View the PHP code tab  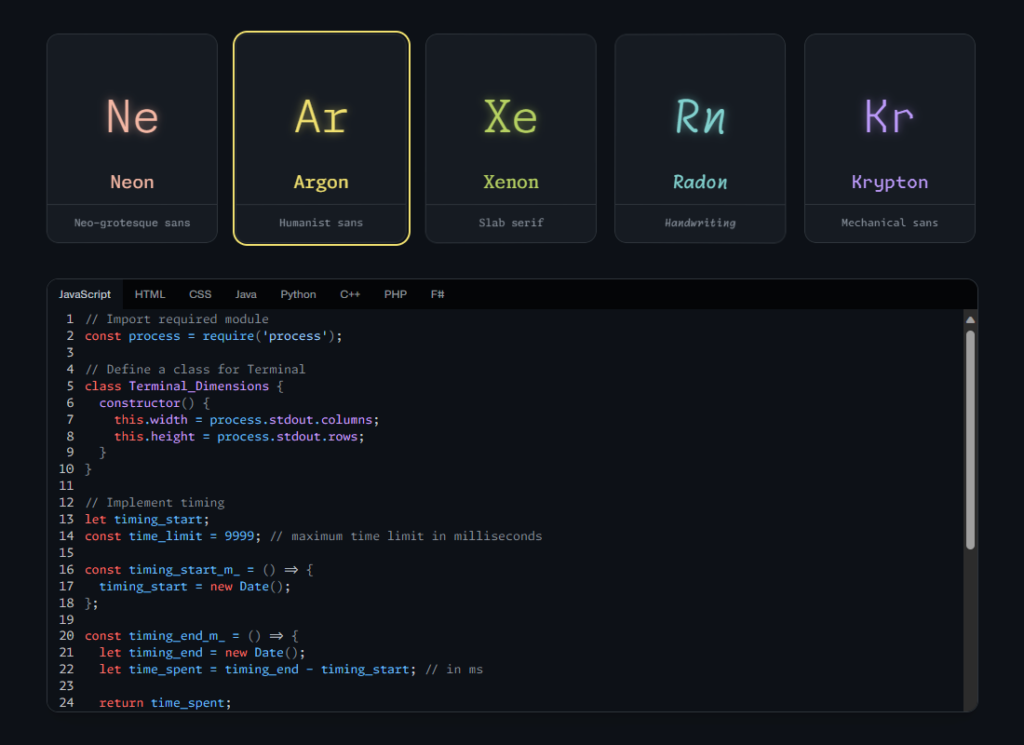pyautogui.click(x=395, y=294)
